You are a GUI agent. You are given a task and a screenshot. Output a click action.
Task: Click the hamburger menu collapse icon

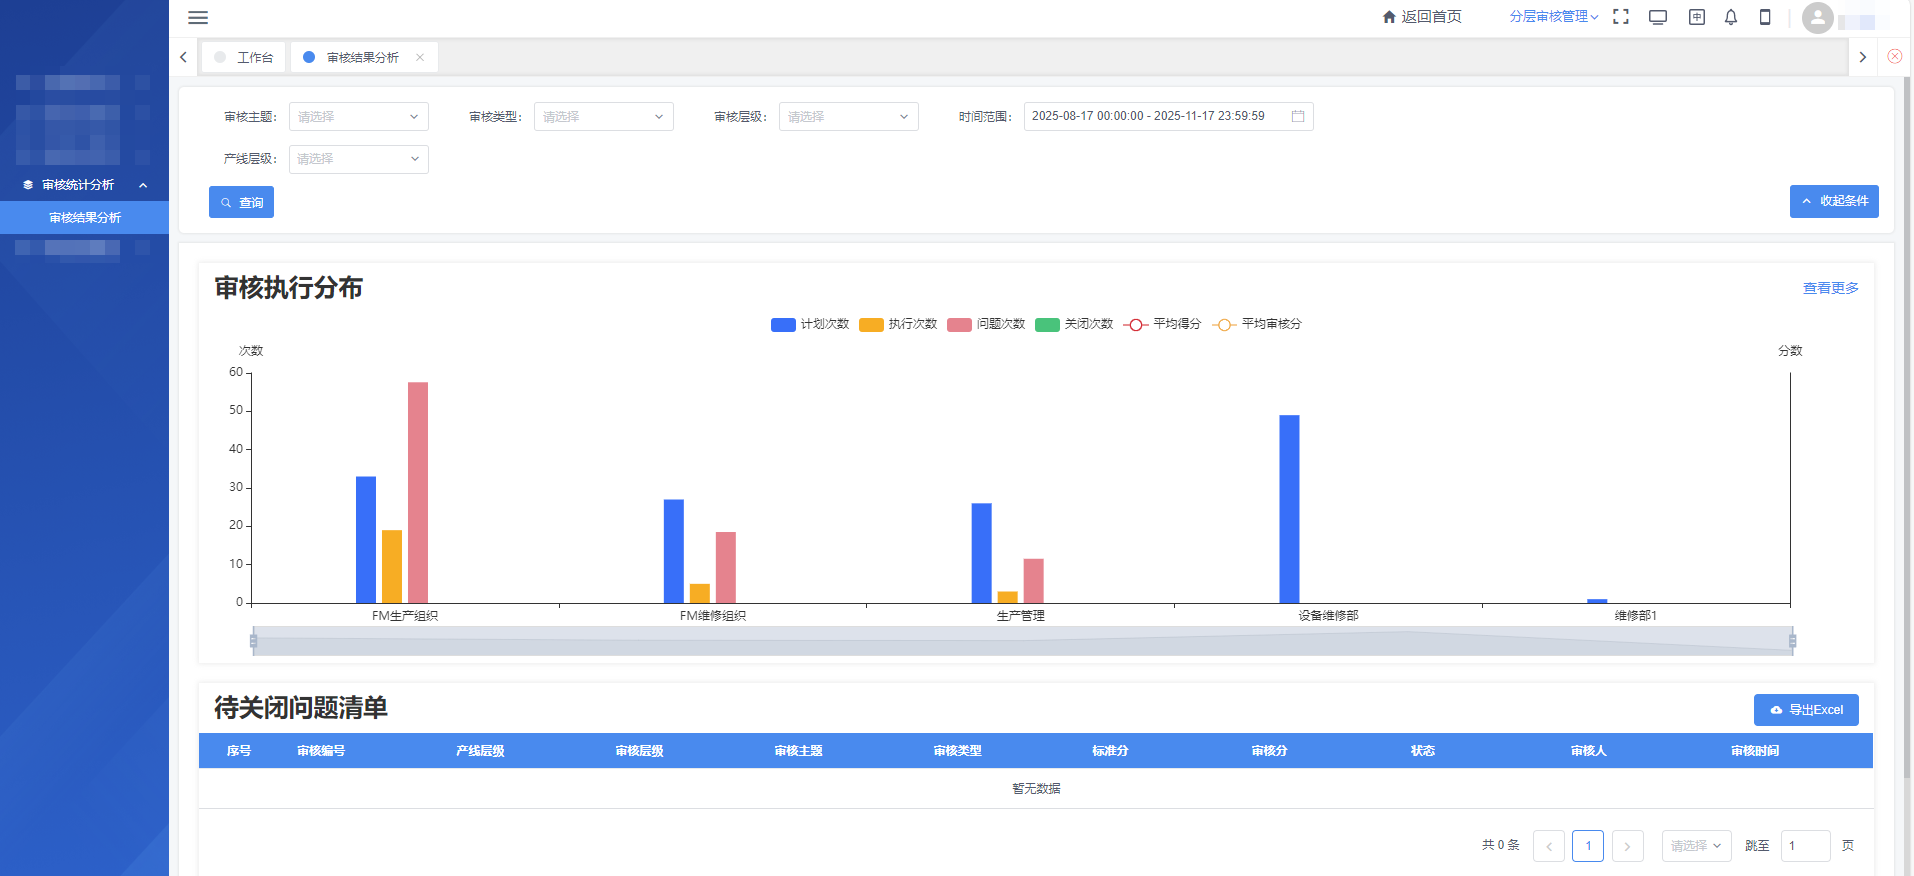click(198, 17)
